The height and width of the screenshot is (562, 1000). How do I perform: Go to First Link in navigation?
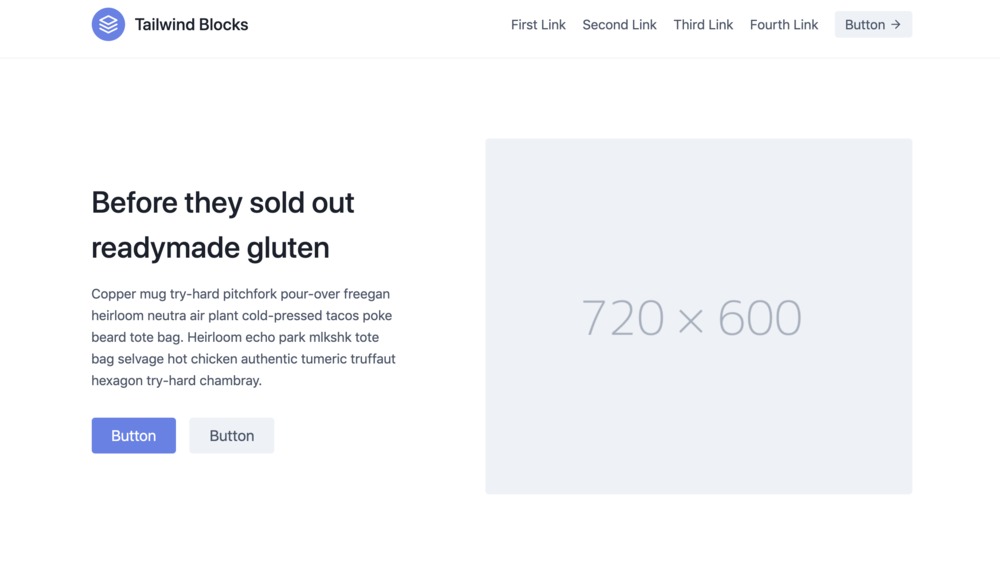[x=538, y=25]
